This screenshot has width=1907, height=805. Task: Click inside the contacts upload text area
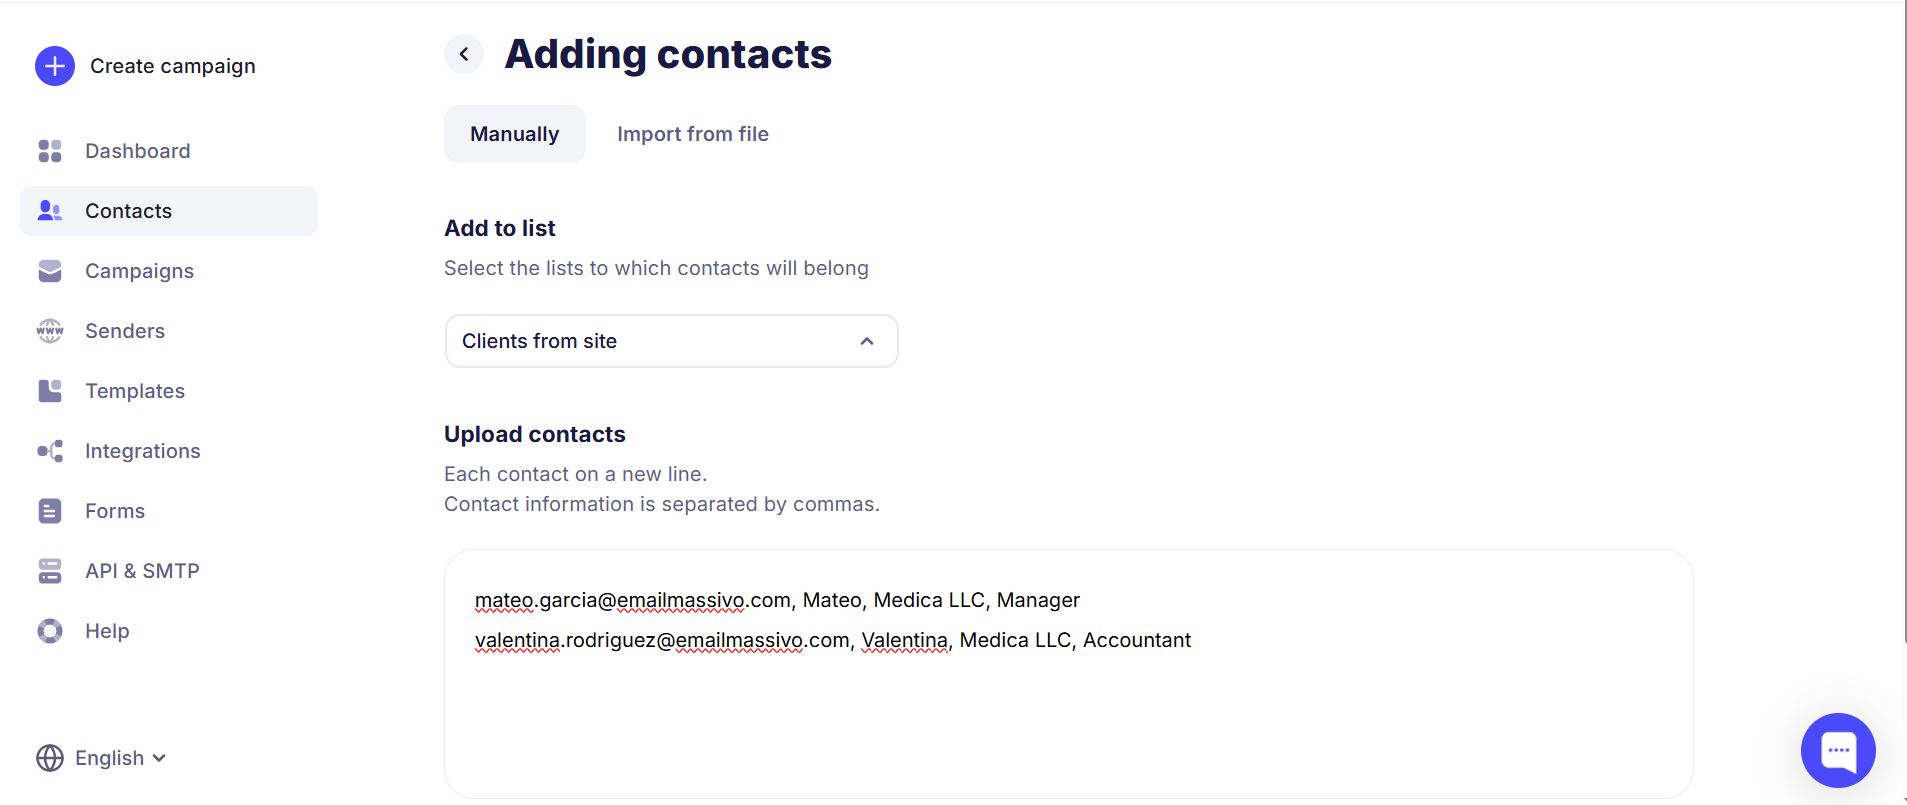tap(1068, 710)
